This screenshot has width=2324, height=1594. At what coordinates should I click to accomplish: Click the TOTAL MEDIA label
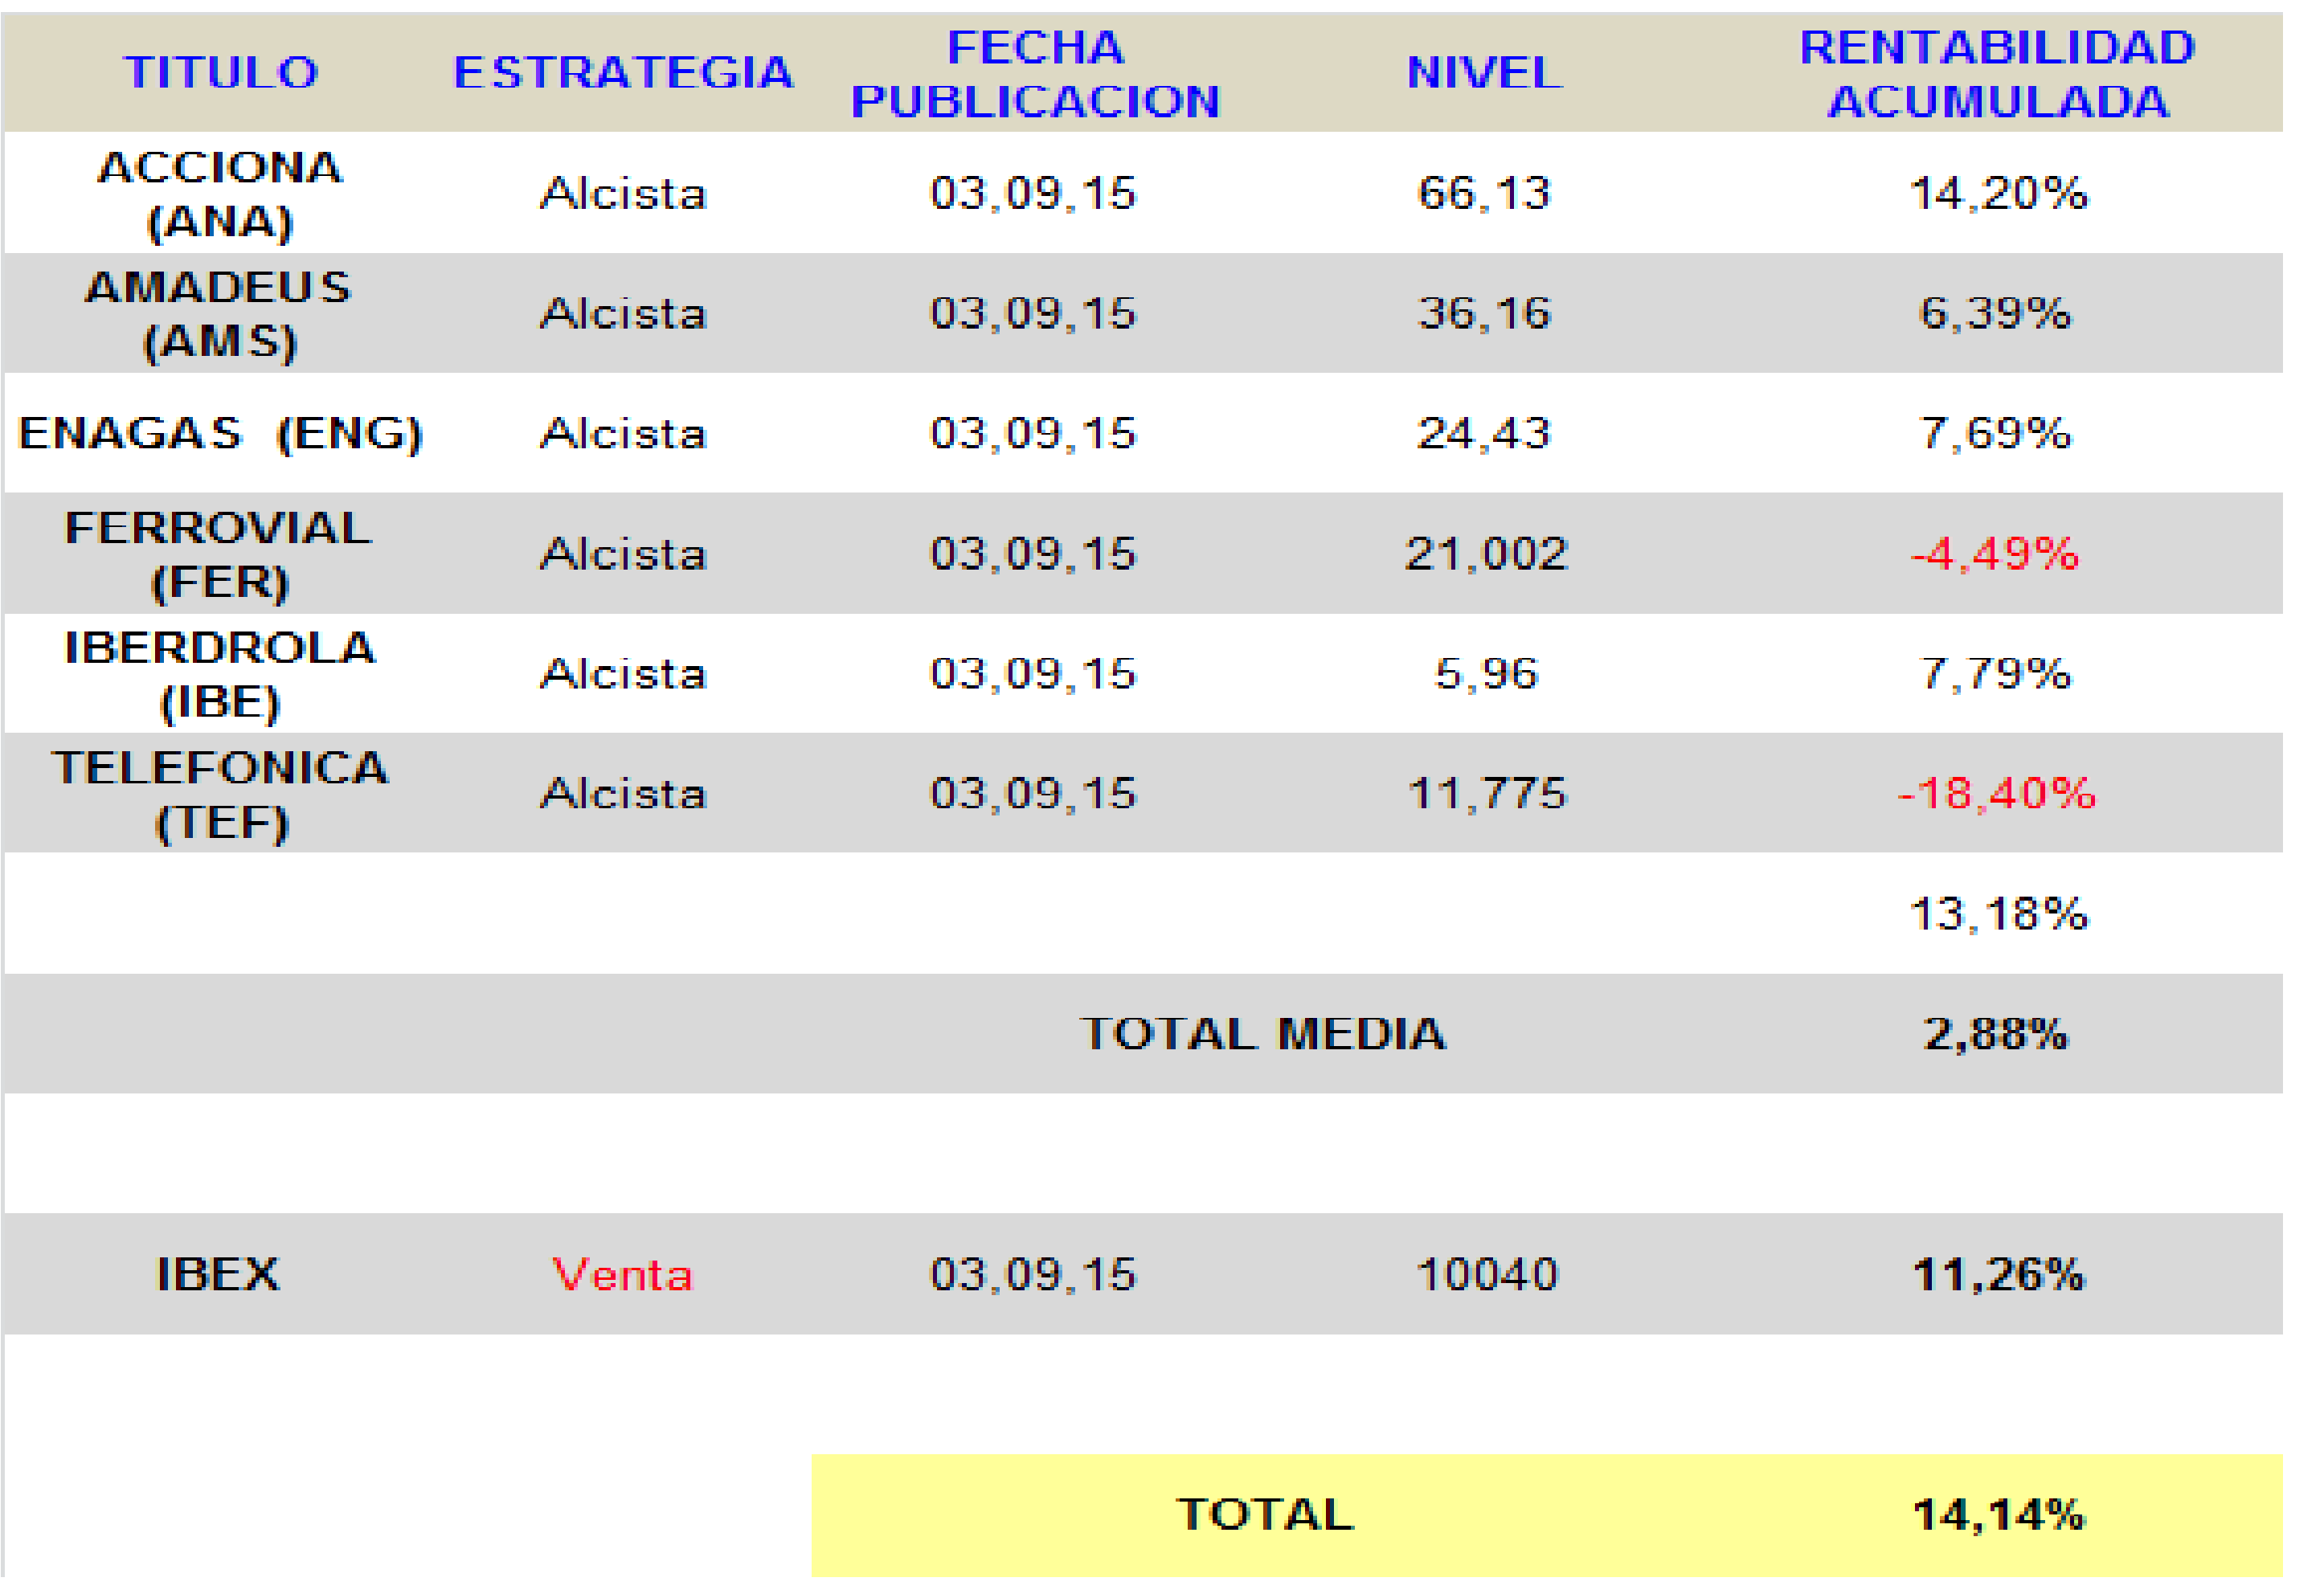coord(1263,1035)
